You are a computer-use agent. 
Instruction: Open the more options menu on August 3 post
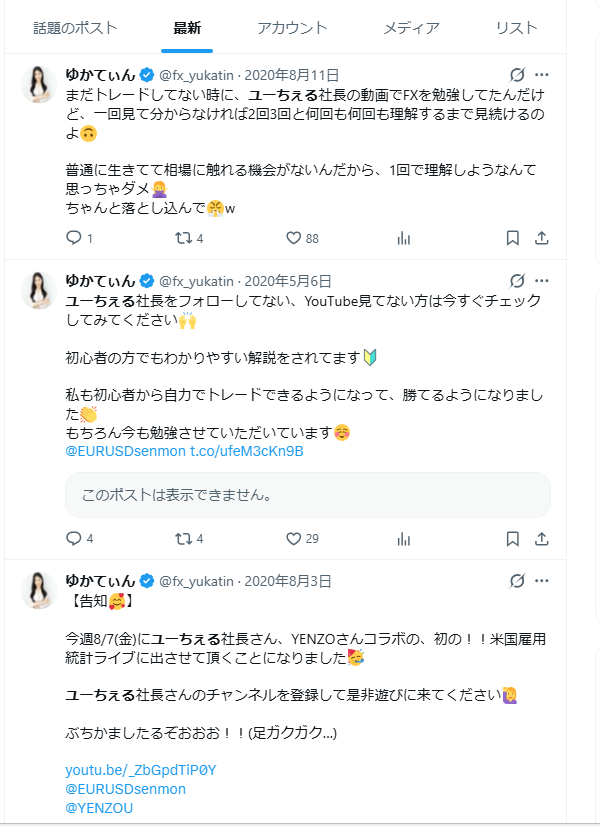click(x=544, y=580)
